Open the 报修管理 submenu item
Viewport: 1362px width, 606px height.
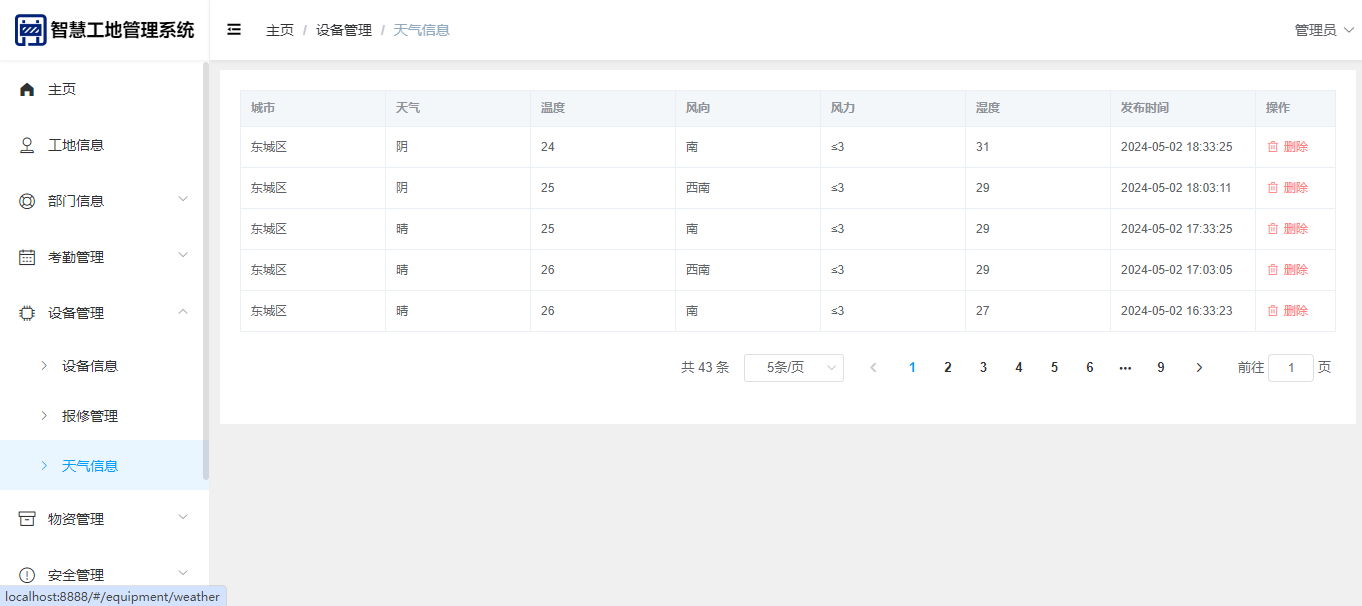pyautogui.click(x=90, y=416)
